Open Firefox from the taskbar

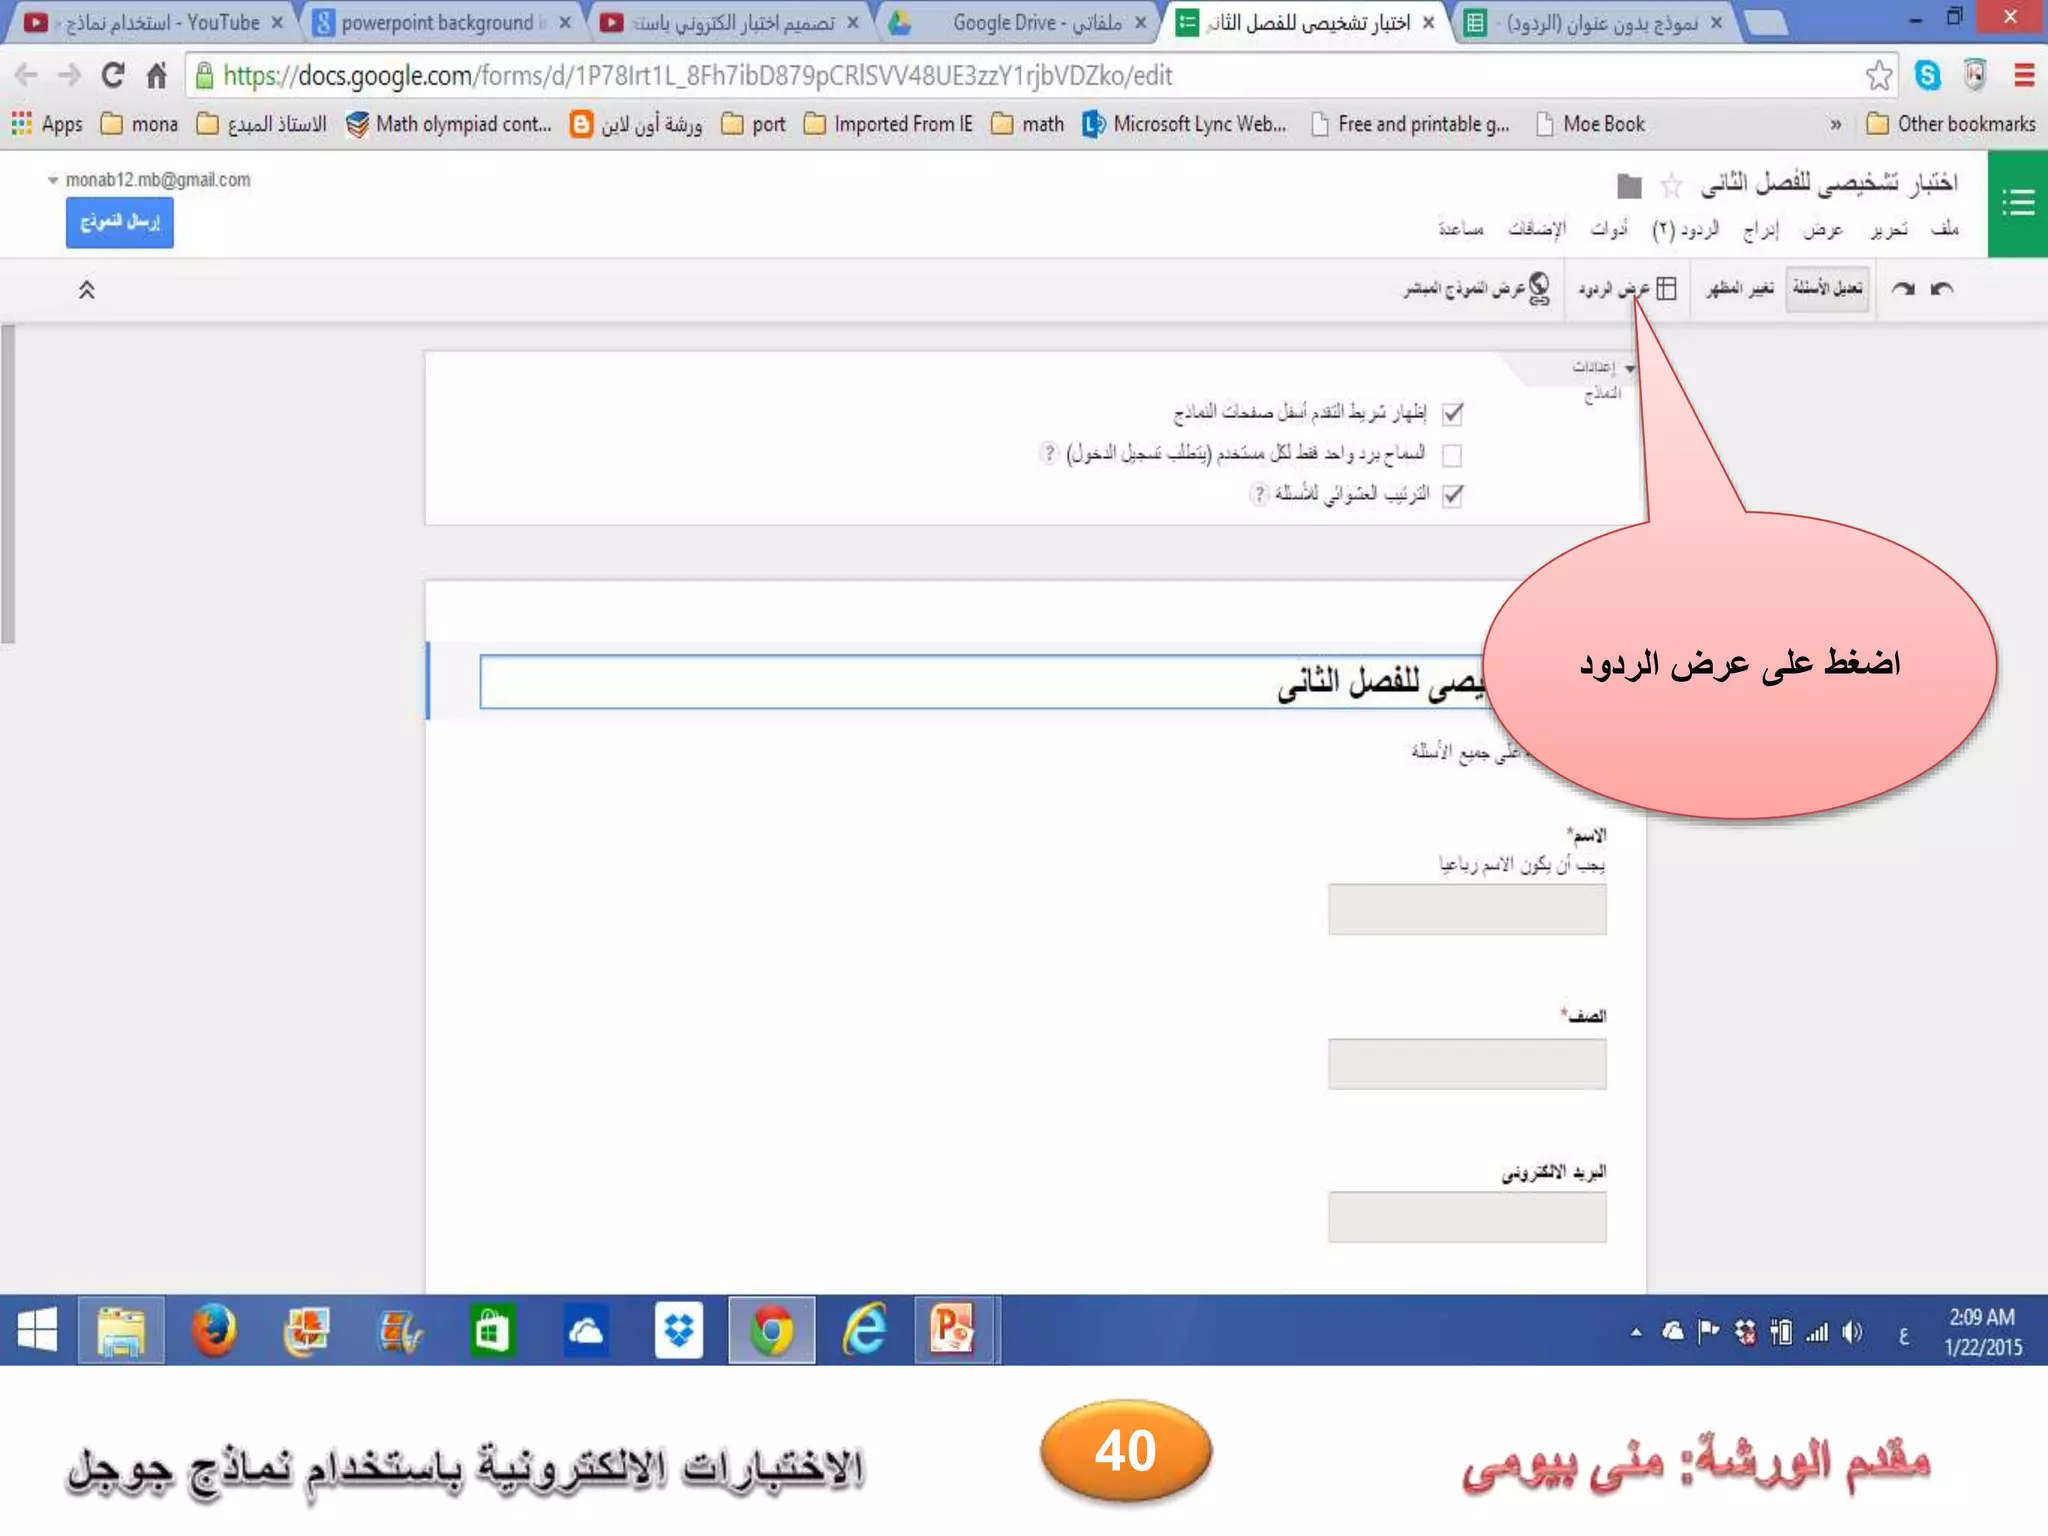(214, 1331)
